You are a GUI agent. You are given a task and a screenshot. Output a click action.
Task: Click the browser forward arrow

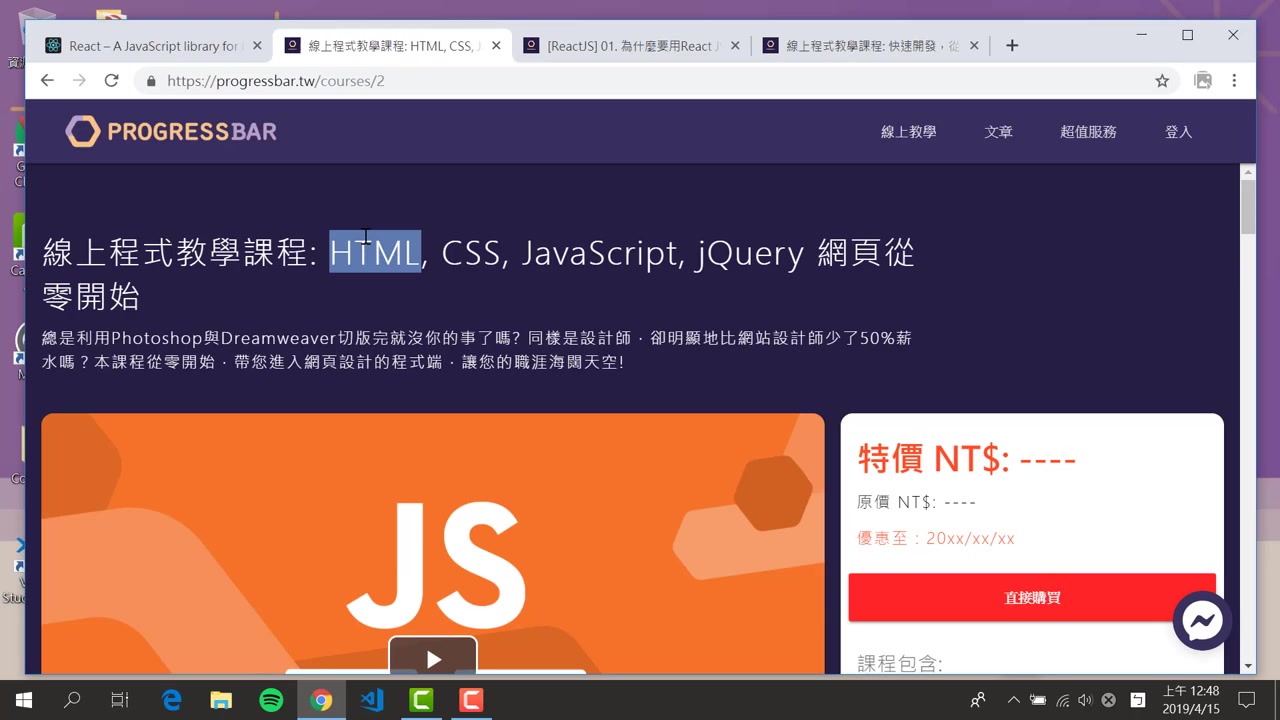(79, 81)
